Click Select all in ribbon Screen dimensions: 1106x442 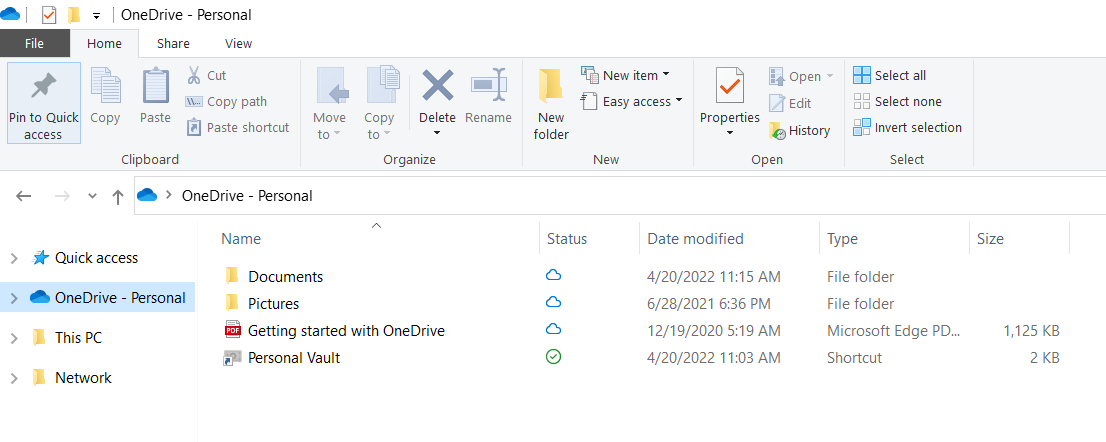pos(890,75)
